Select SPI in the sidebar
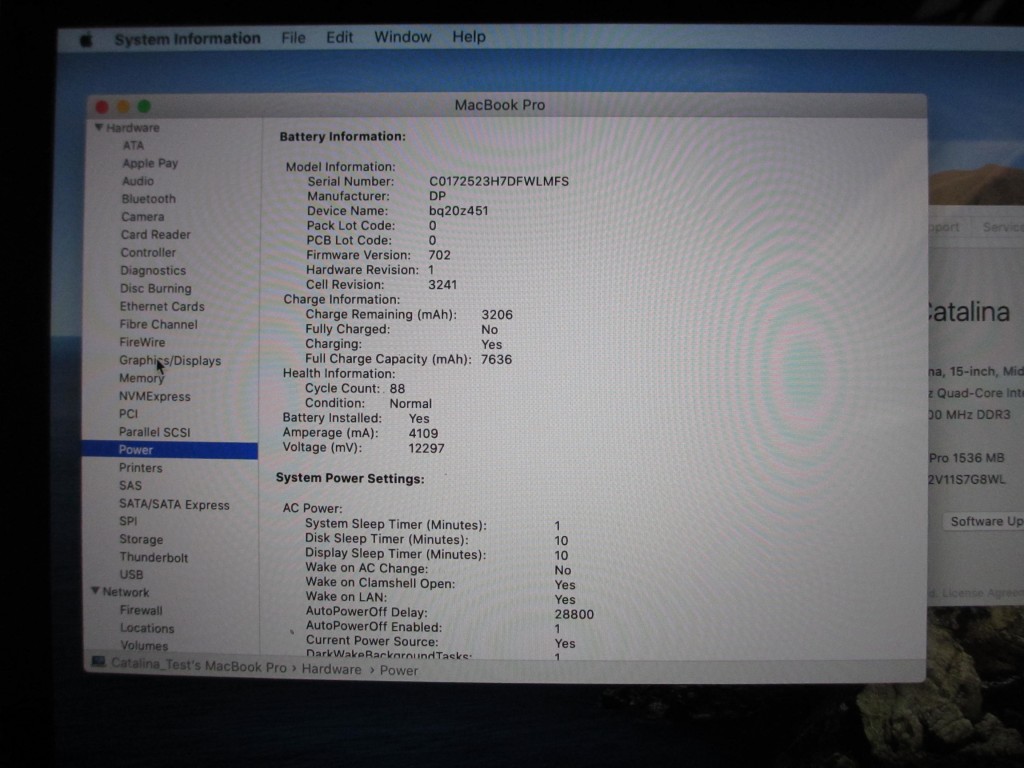The image size is (1024, 768). (128, 521)
